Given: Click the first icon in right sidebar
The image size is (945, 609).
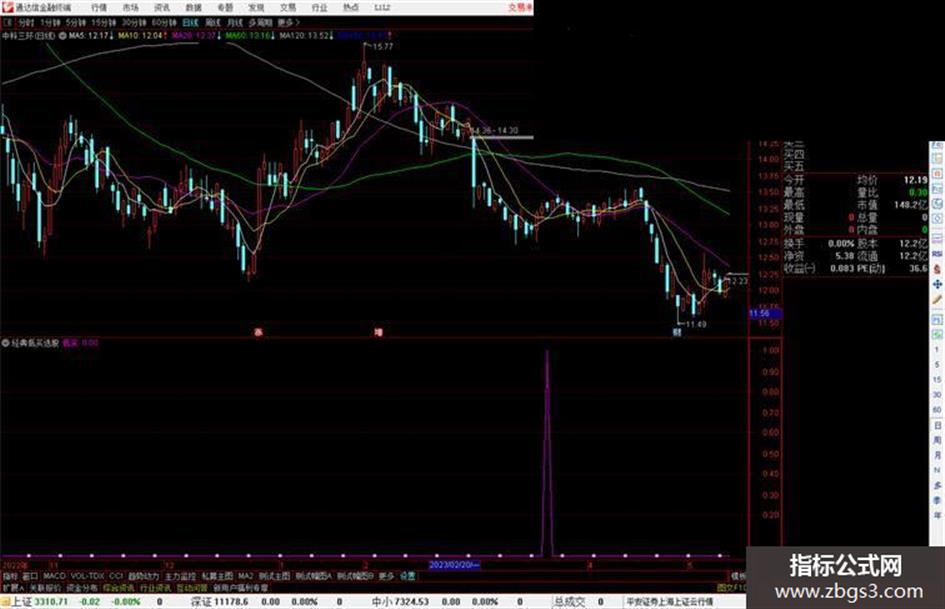Looking at the screenshot, I should (x=937, y=147).
